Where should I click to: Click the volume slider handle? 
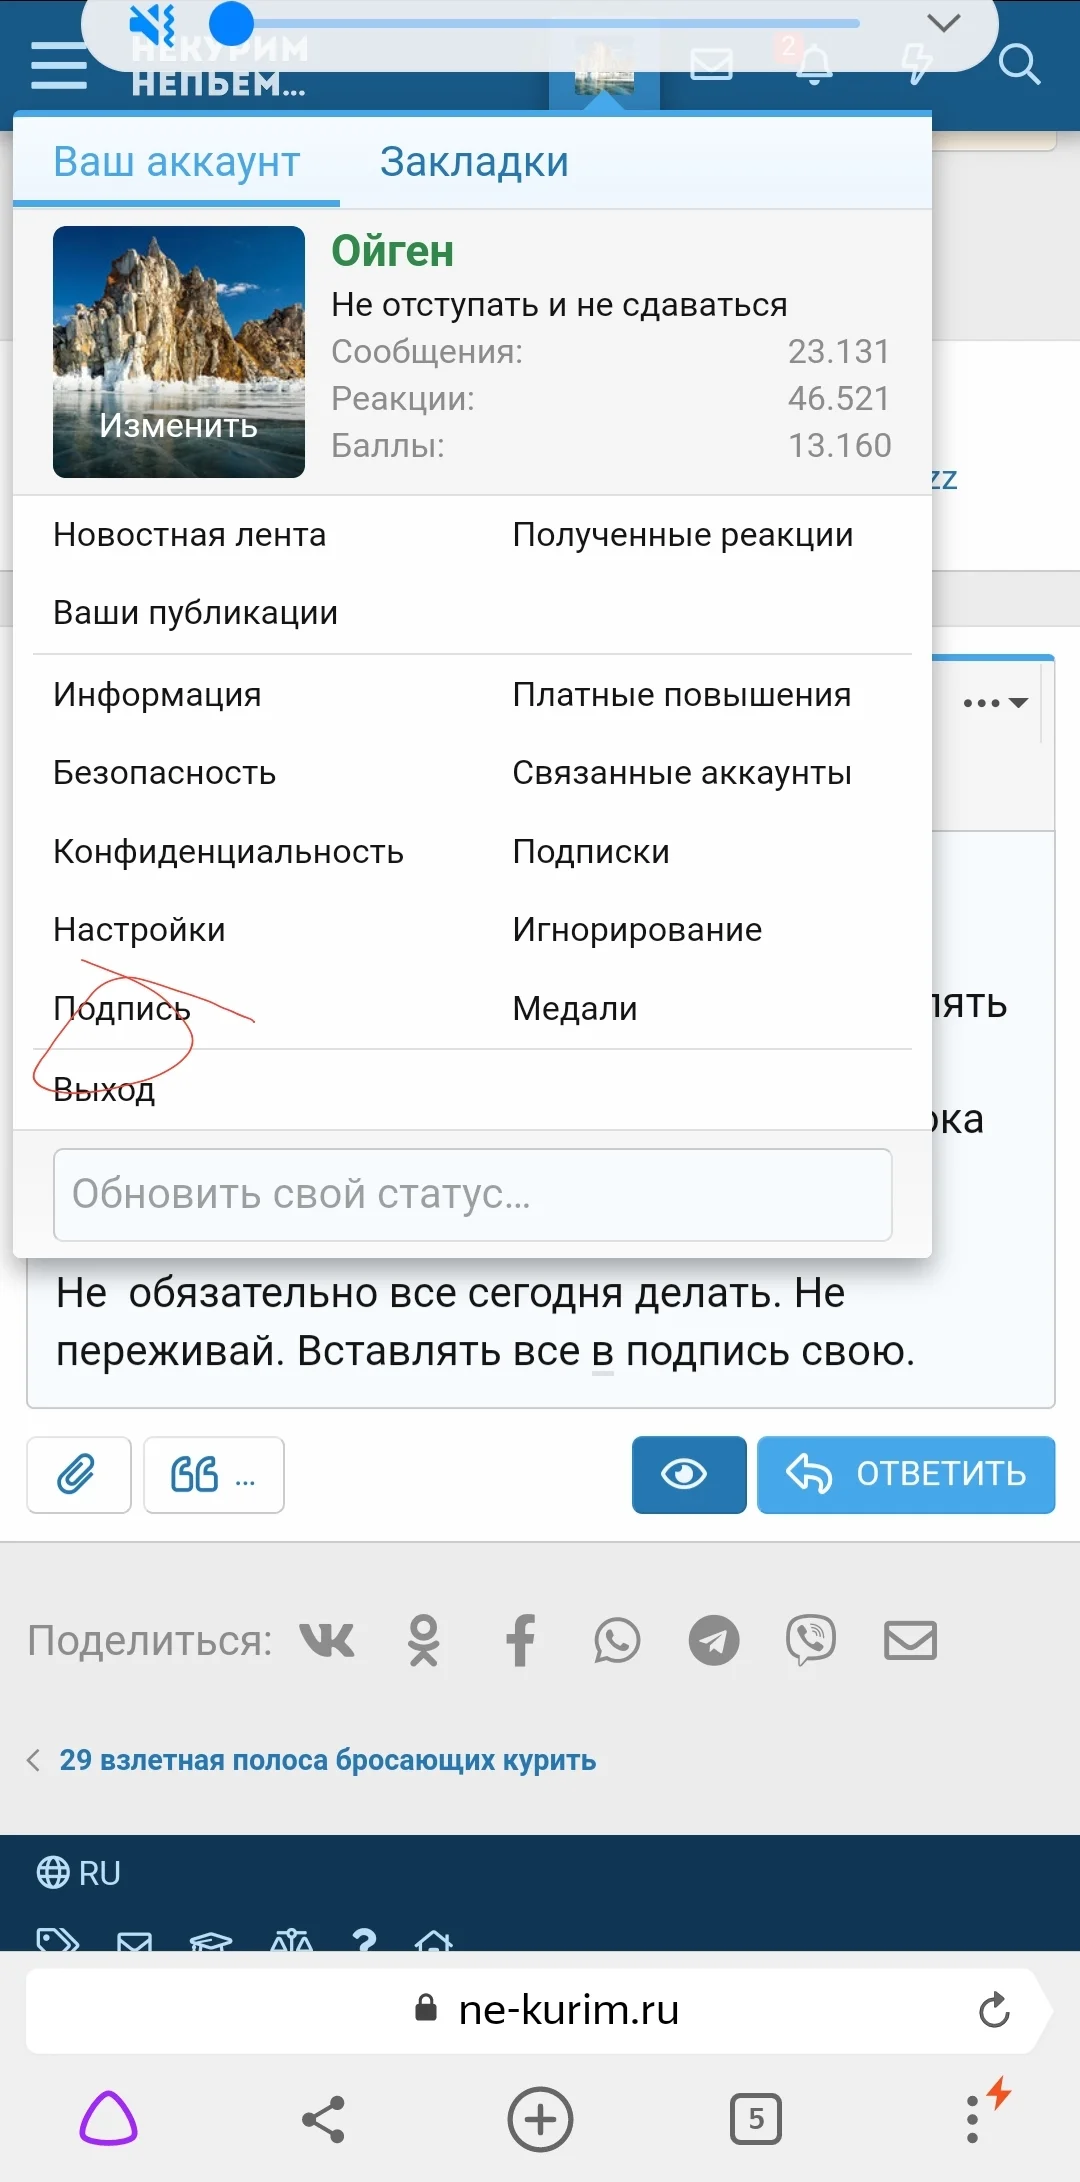pyautogui.click(x=231, y=23)
